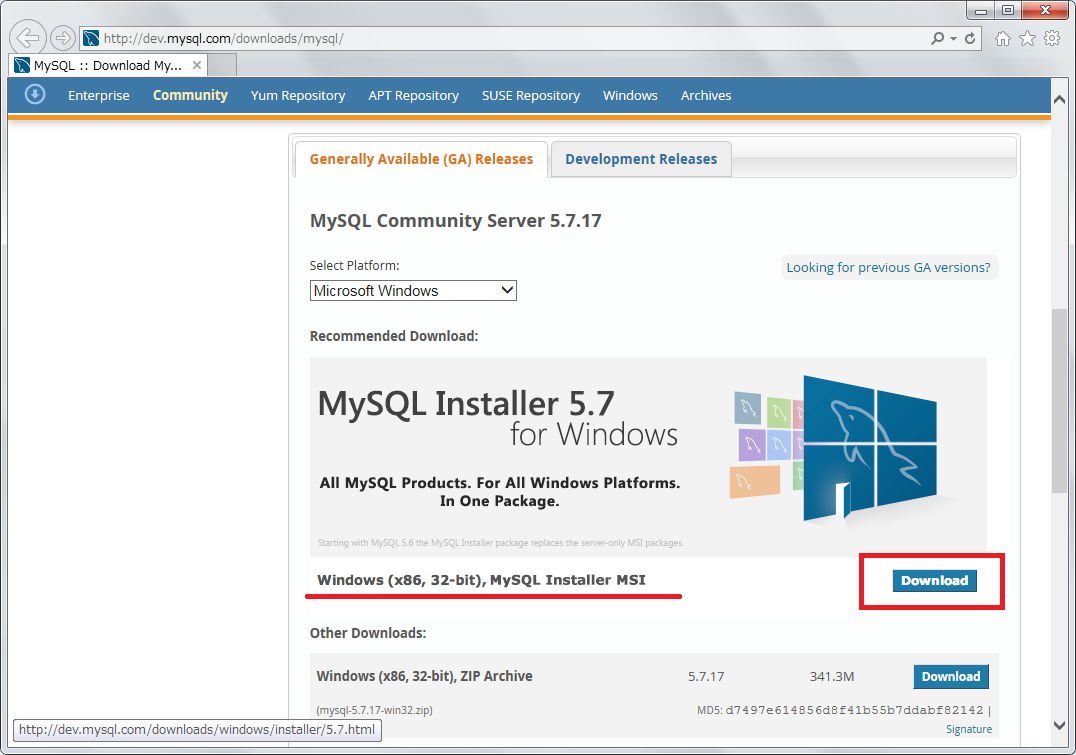1076x755 pixels.
Task: Open the 'Looking for previous GA versions?' link
Action: [x=888, y=267]
